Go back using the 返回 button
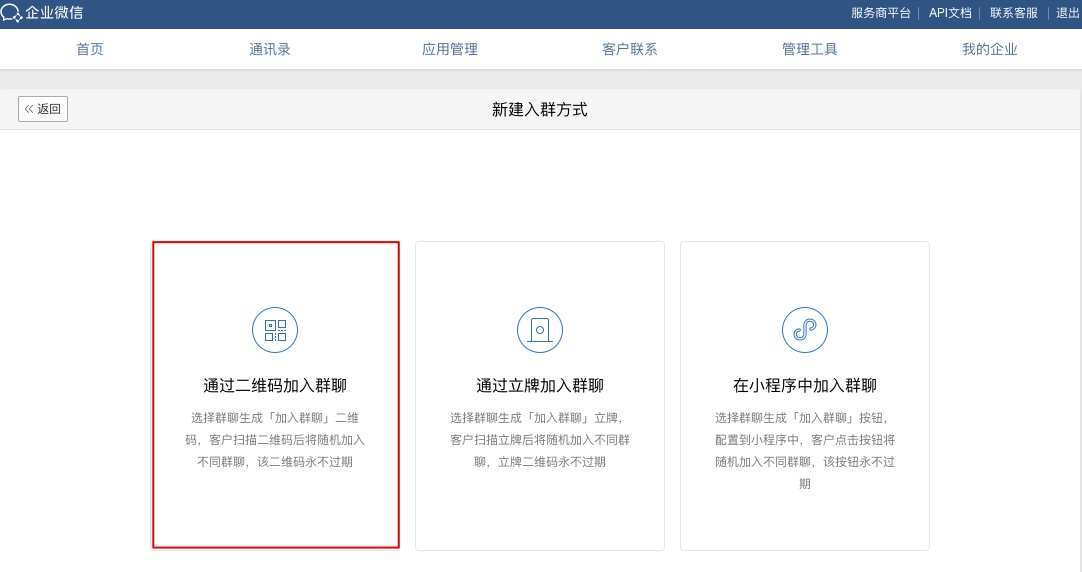The image size is (1082, 572). 43,109
